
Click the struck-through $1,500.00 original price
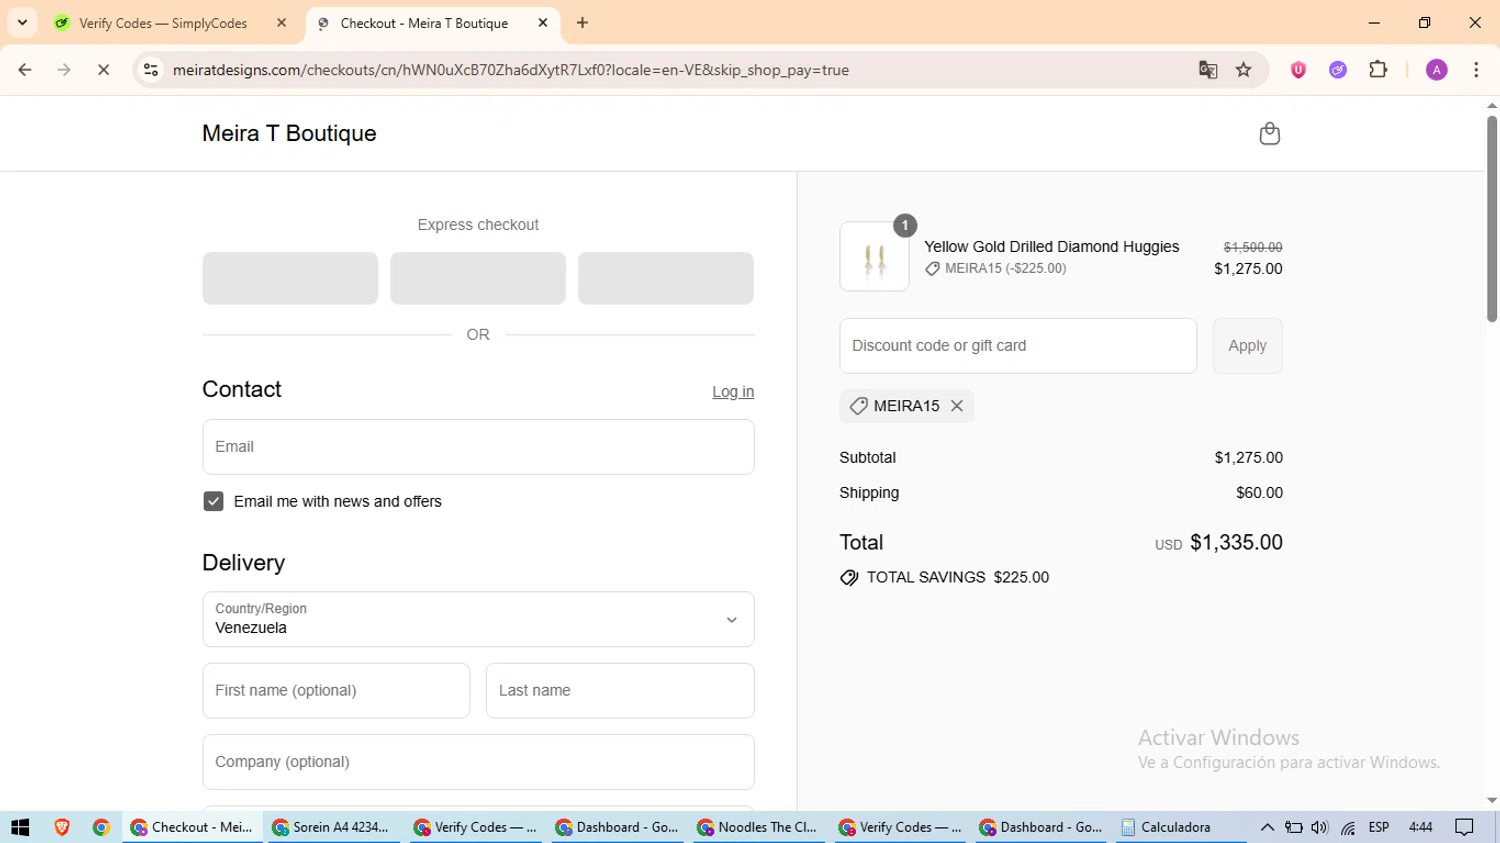click(x=1253, y=247)
